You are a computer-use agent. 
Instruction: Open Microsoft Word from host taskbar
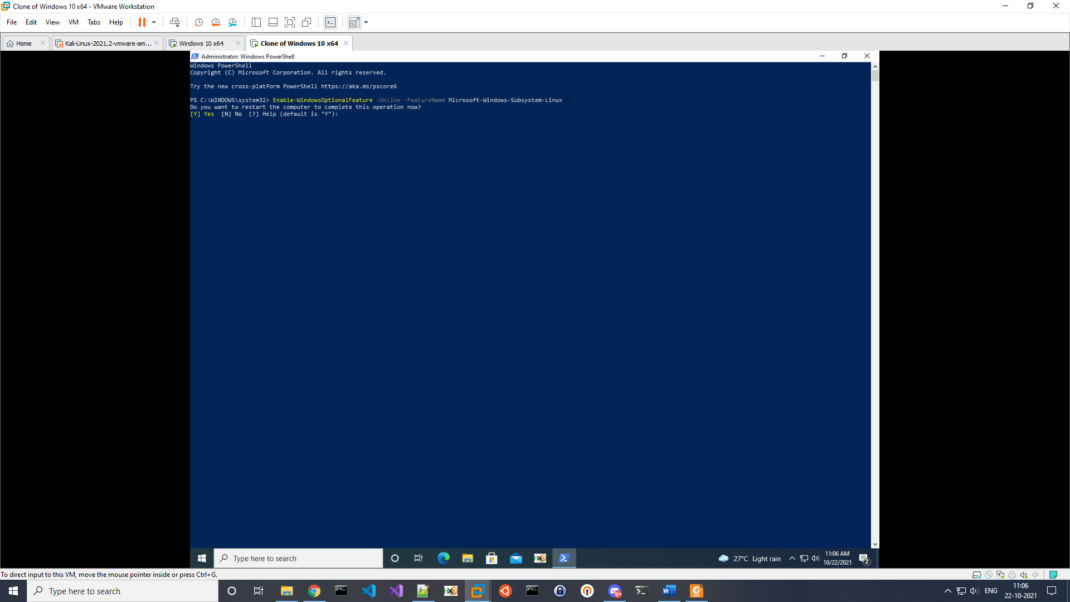point(669,591)
